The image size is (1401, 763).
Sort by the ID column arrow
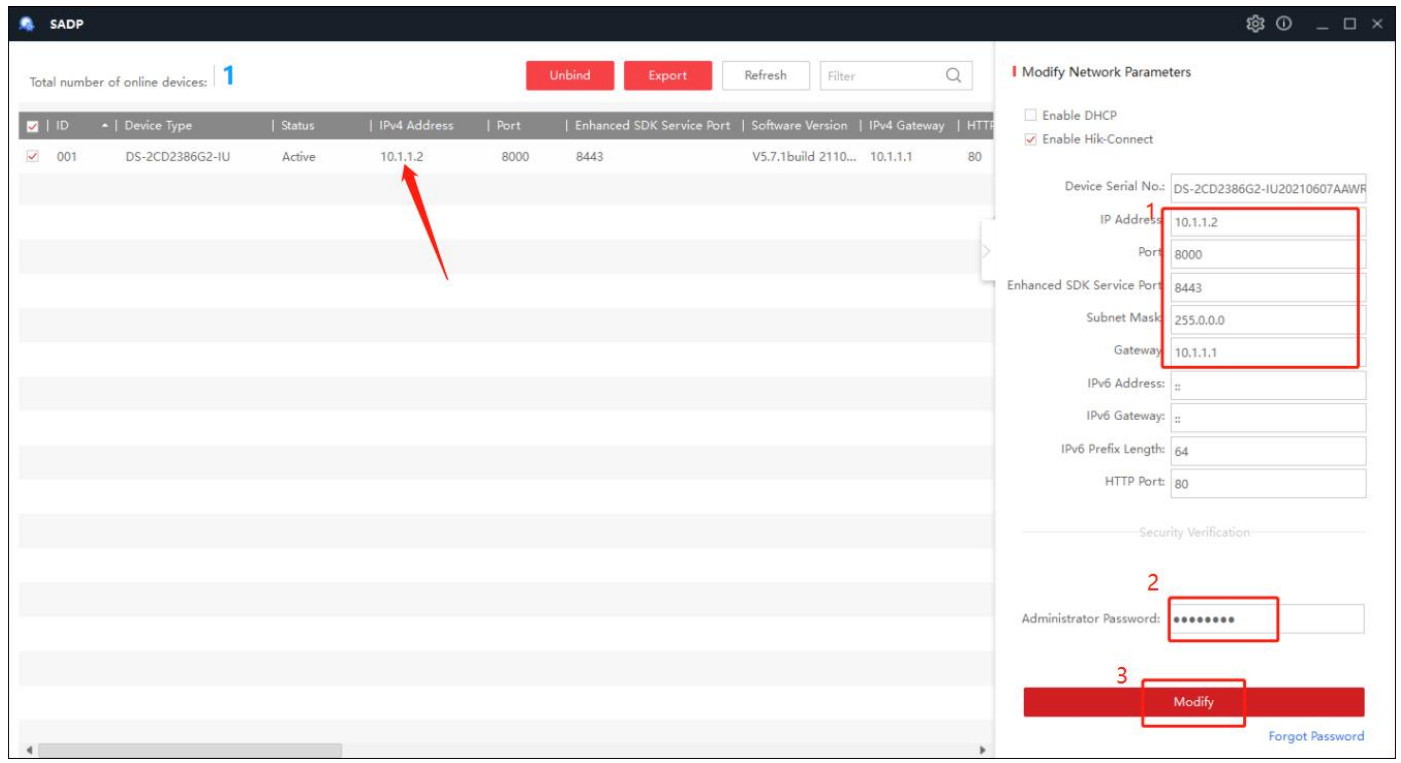105,126
